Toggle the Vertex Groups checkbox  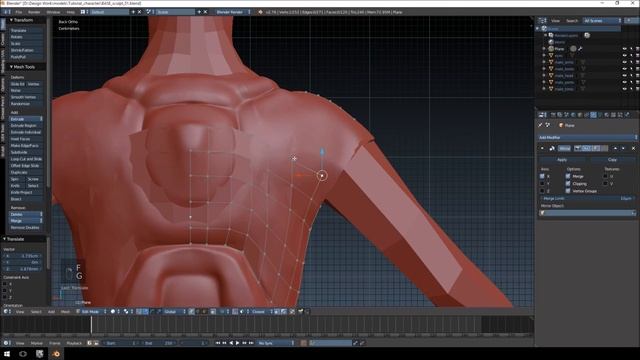(568, 191)
